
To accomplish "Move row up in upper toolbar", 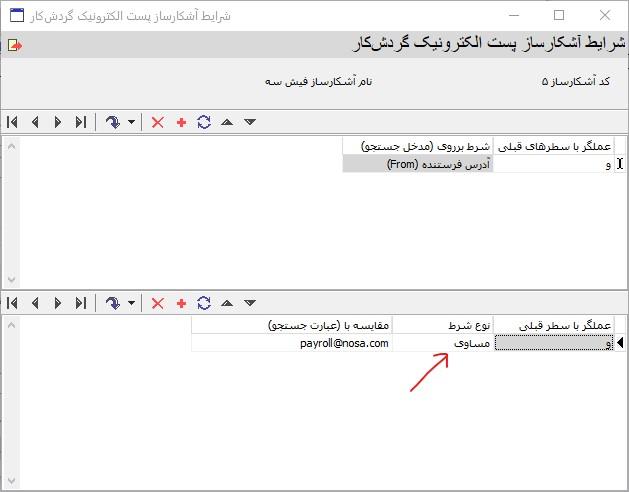I will (x=227, y=122).
